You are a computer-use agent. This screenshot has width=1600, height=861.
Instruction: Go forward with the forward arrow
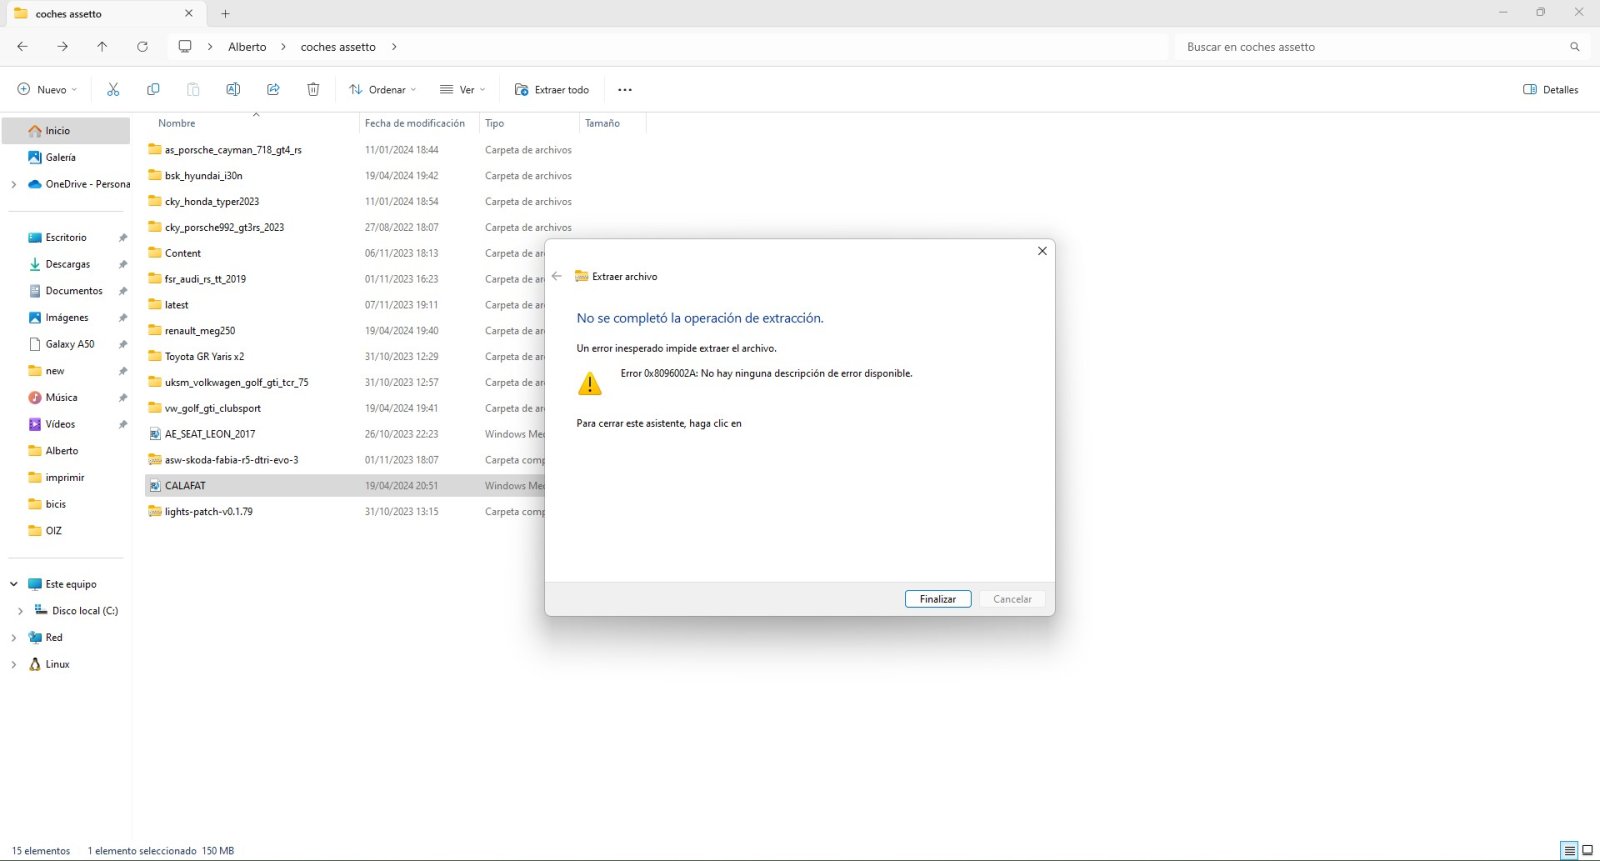(62, 47)
